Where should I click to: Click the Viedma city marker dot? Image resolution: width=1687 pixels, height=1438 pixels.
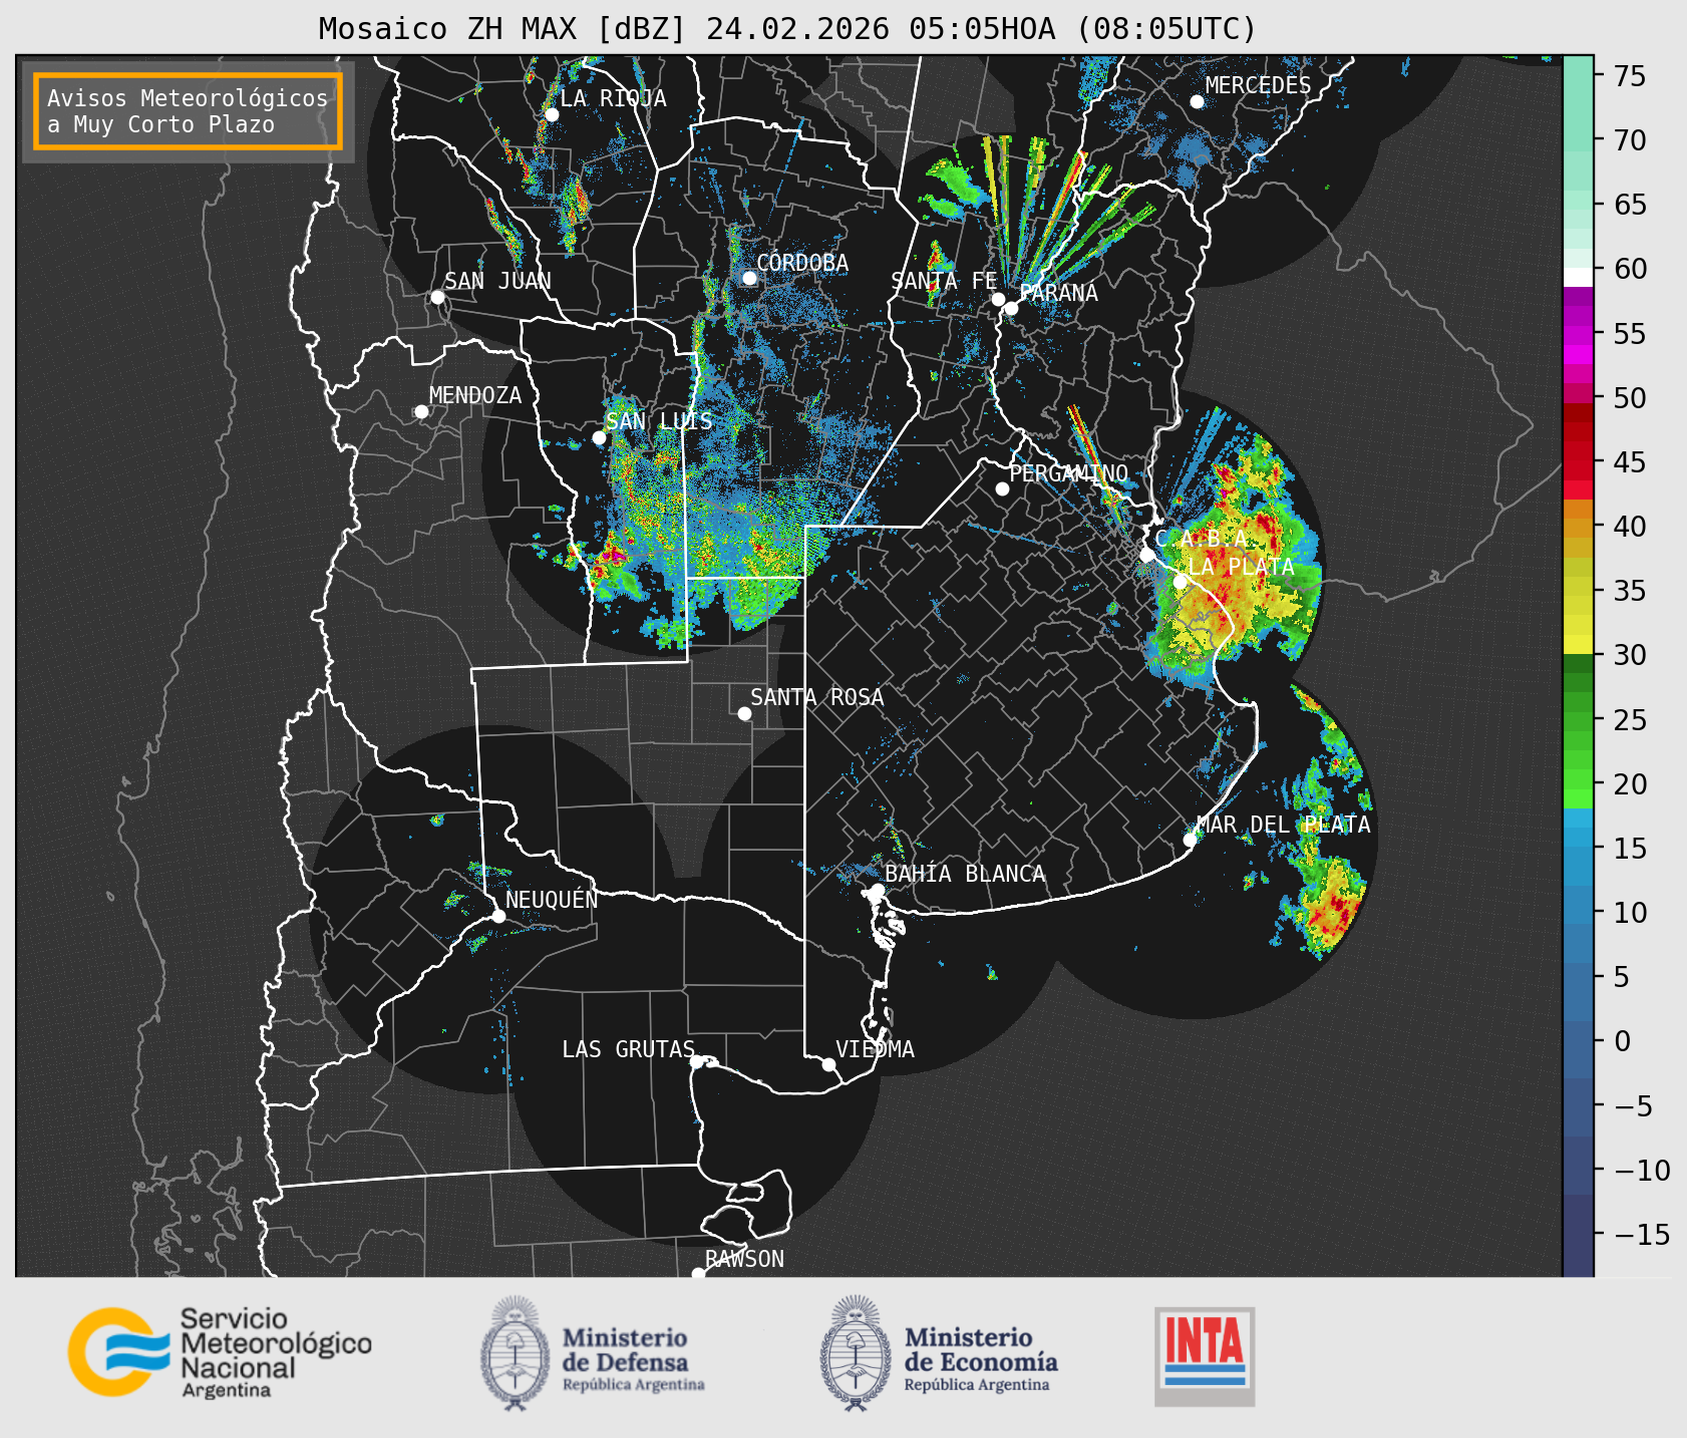[829, 1064]
